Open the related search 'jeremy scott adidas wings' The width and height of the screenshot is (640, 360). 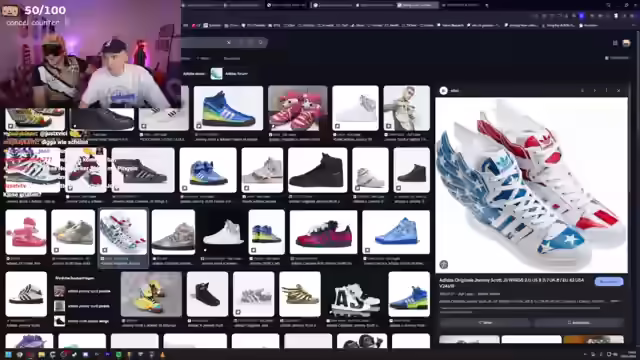click(82, 321)
